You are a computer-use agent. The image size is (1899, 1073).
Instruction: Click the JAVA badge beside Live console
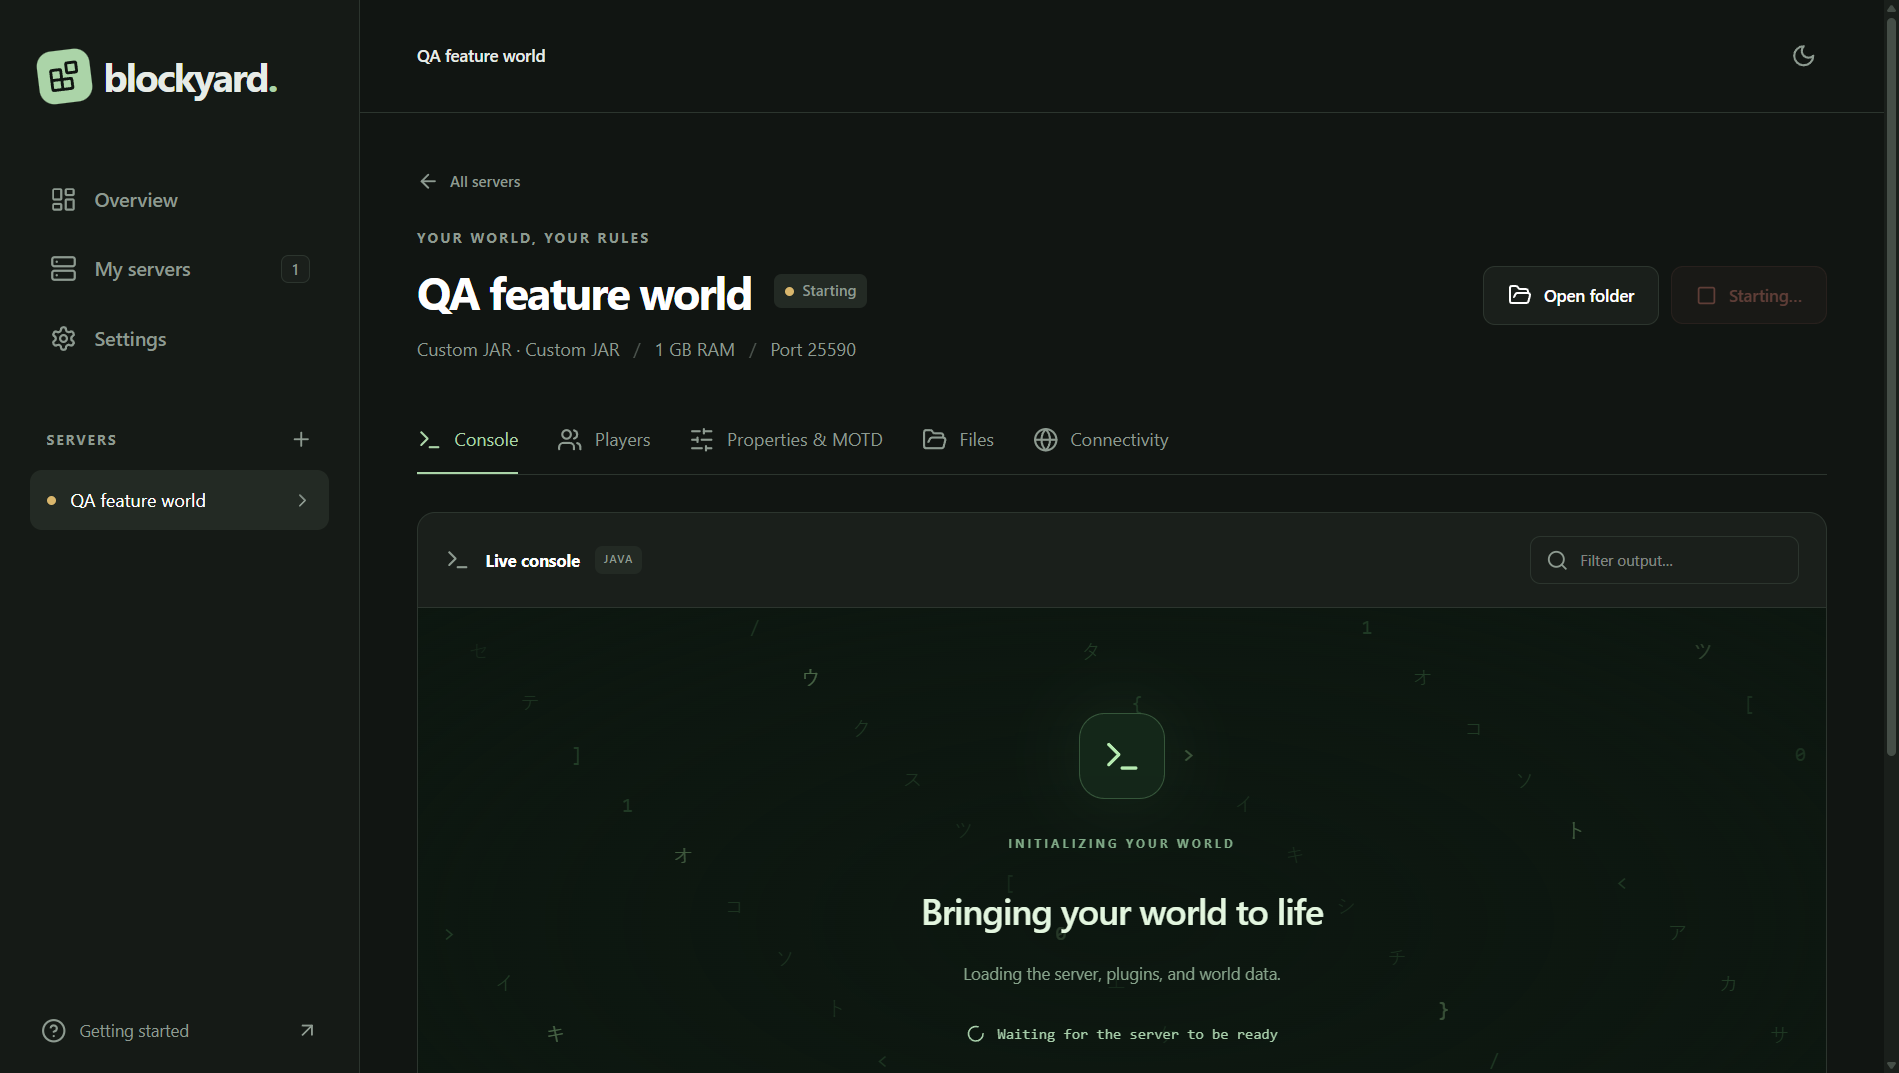(618, 559)
